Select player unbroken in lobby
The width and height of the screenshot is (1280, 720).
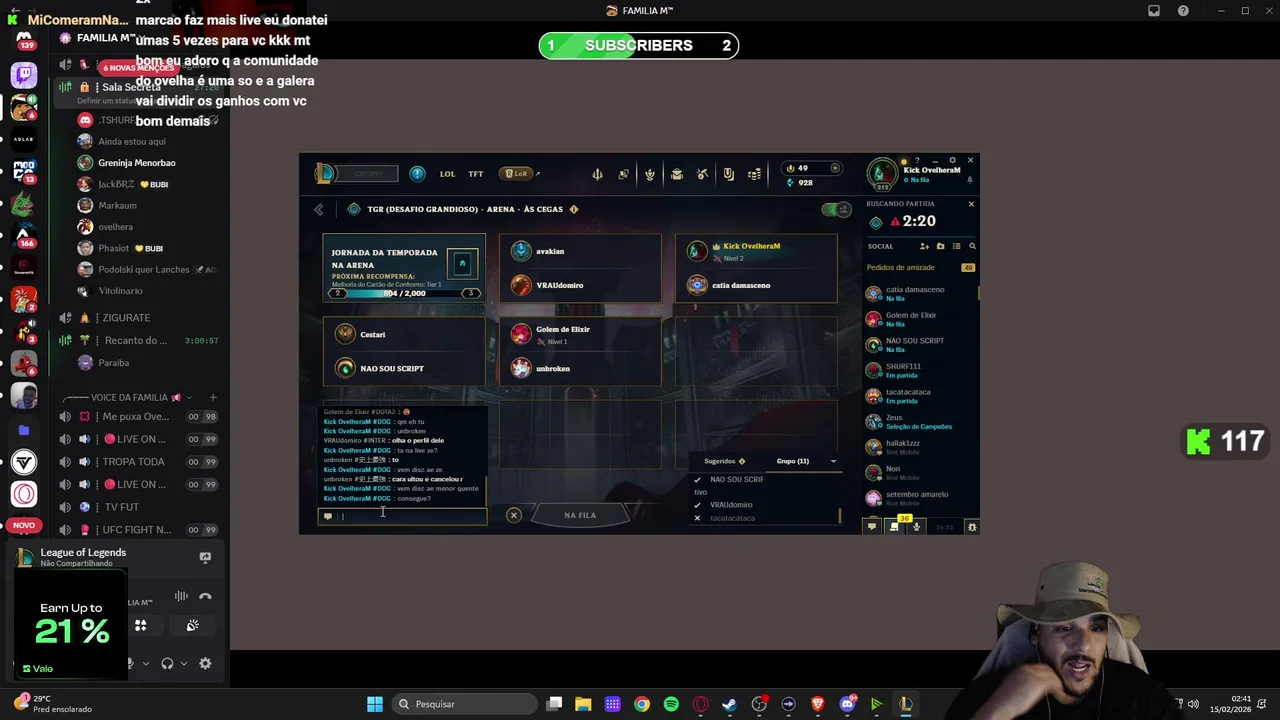click(x=580, y=368)
